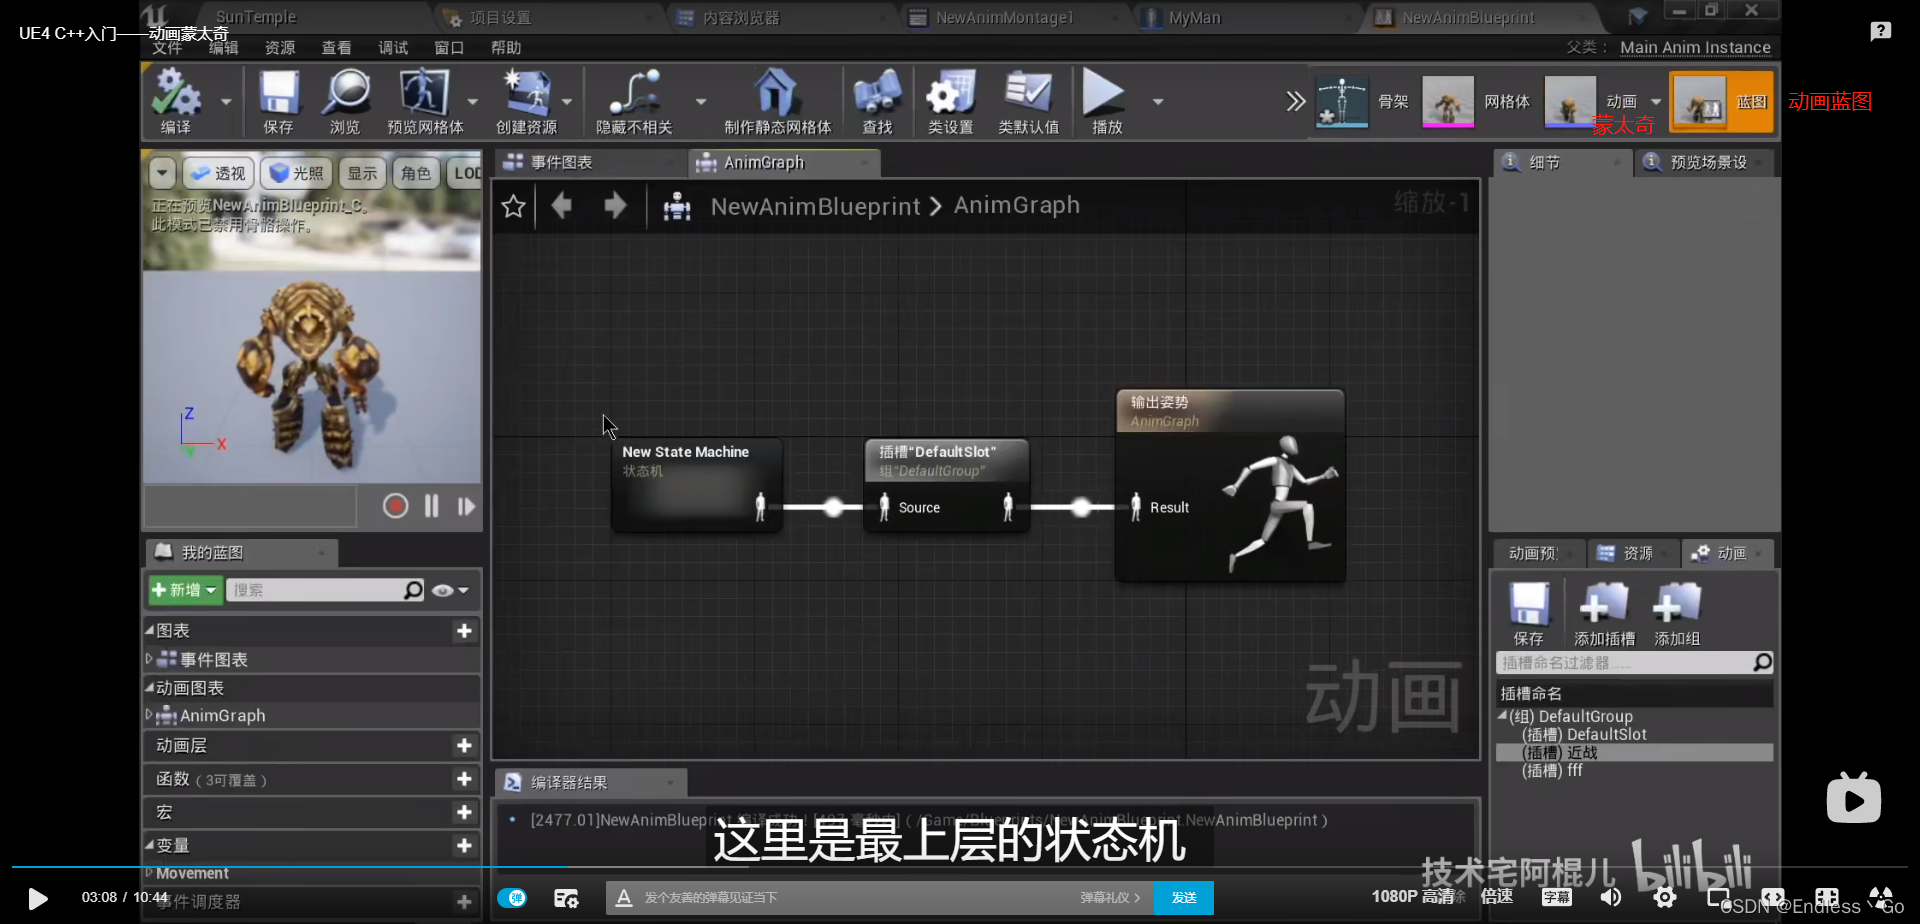Click the 隐藏不相关 hide unrelated icon
The image size is (1920, 924).
634,101
